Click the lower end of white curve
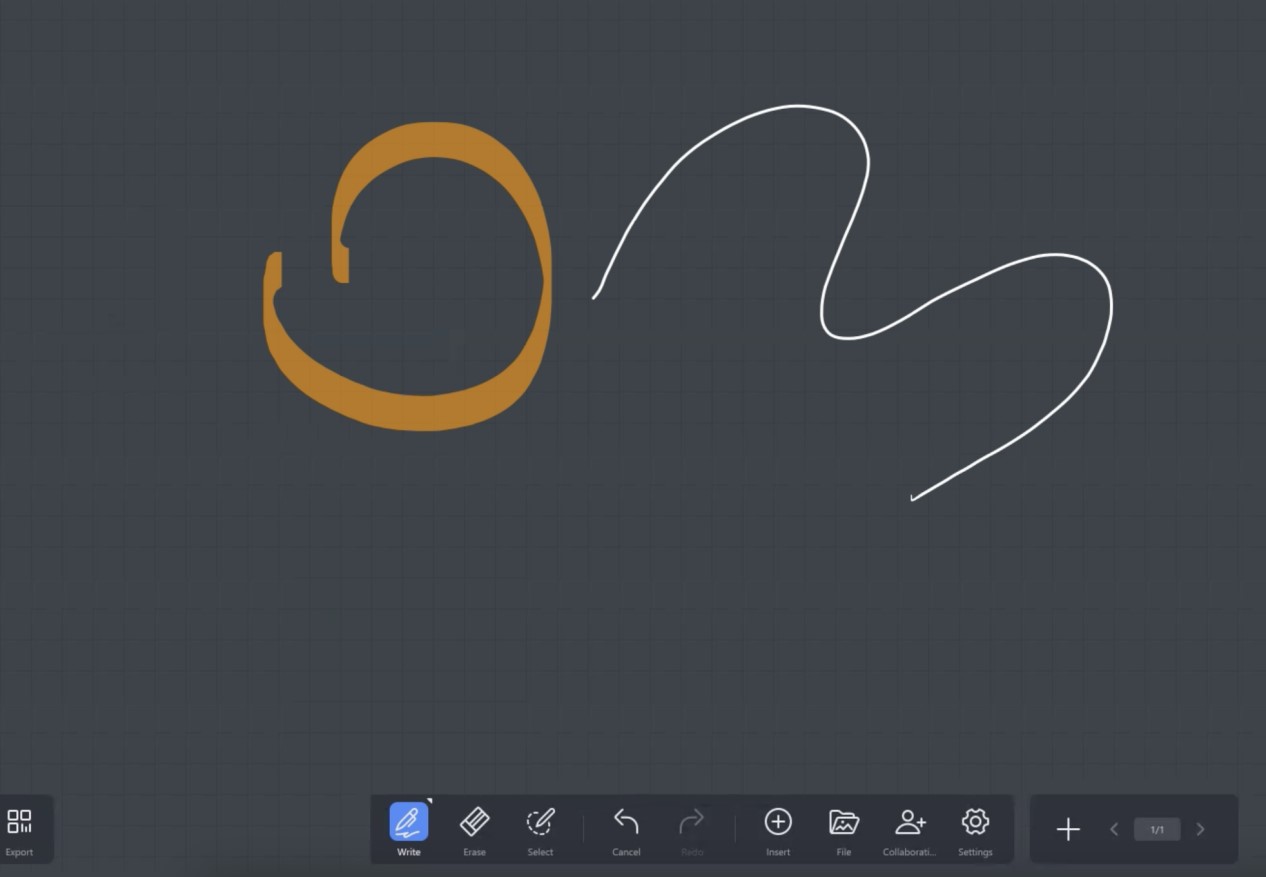Image resolution: width=1266 pixels, height=877 pixels. point(913,497)
